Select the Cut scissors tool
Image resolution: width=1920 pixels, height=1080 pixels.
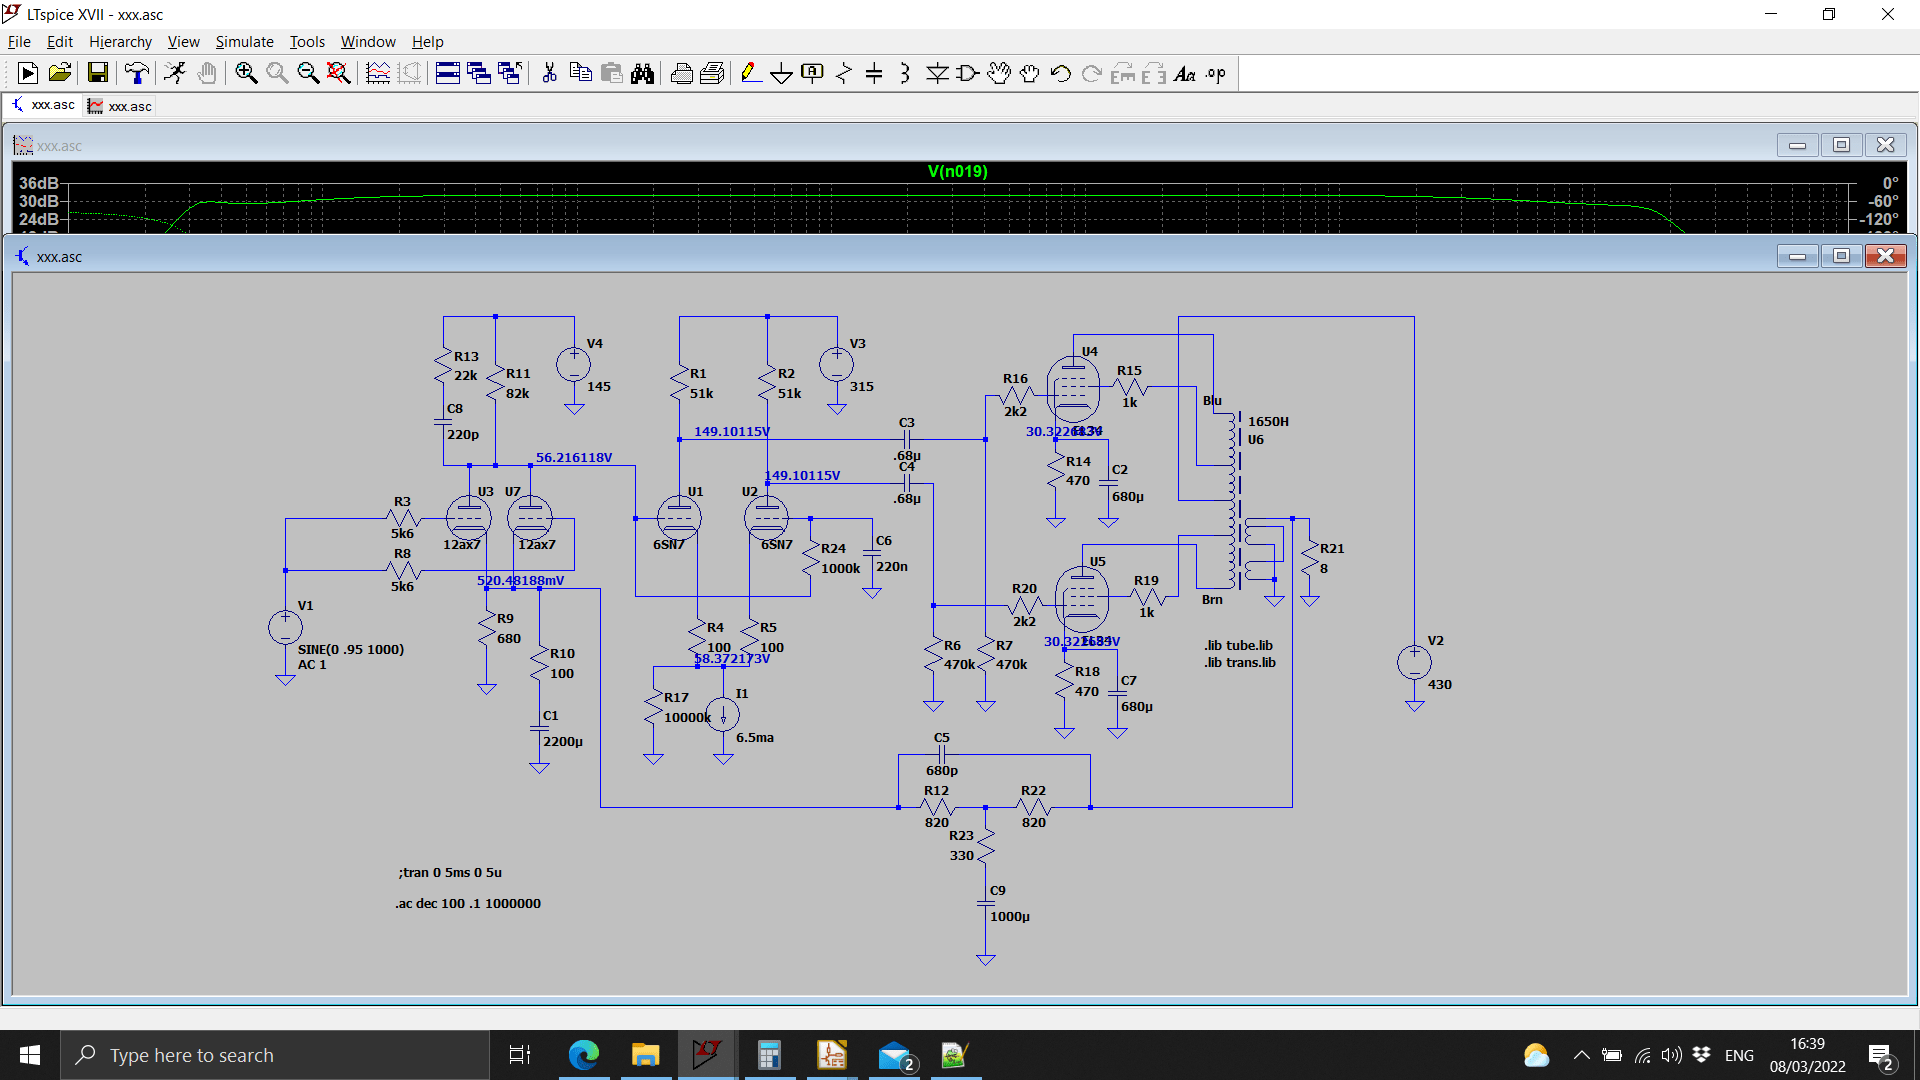pyautogui.click(x=549, y=73)
